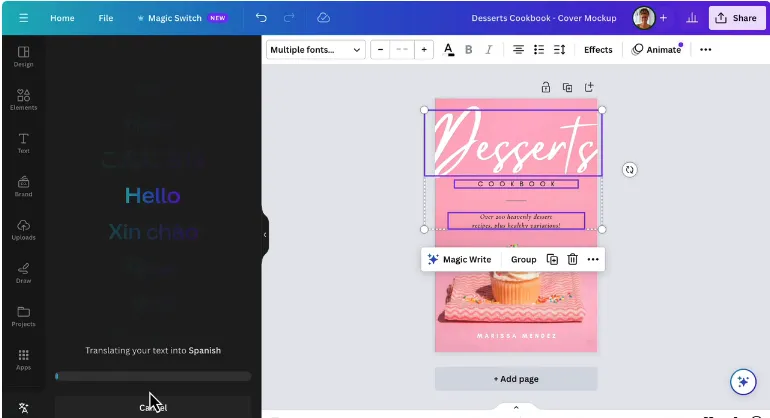Duplicate the page
The image size is (770, 418).
pos(567,87)
